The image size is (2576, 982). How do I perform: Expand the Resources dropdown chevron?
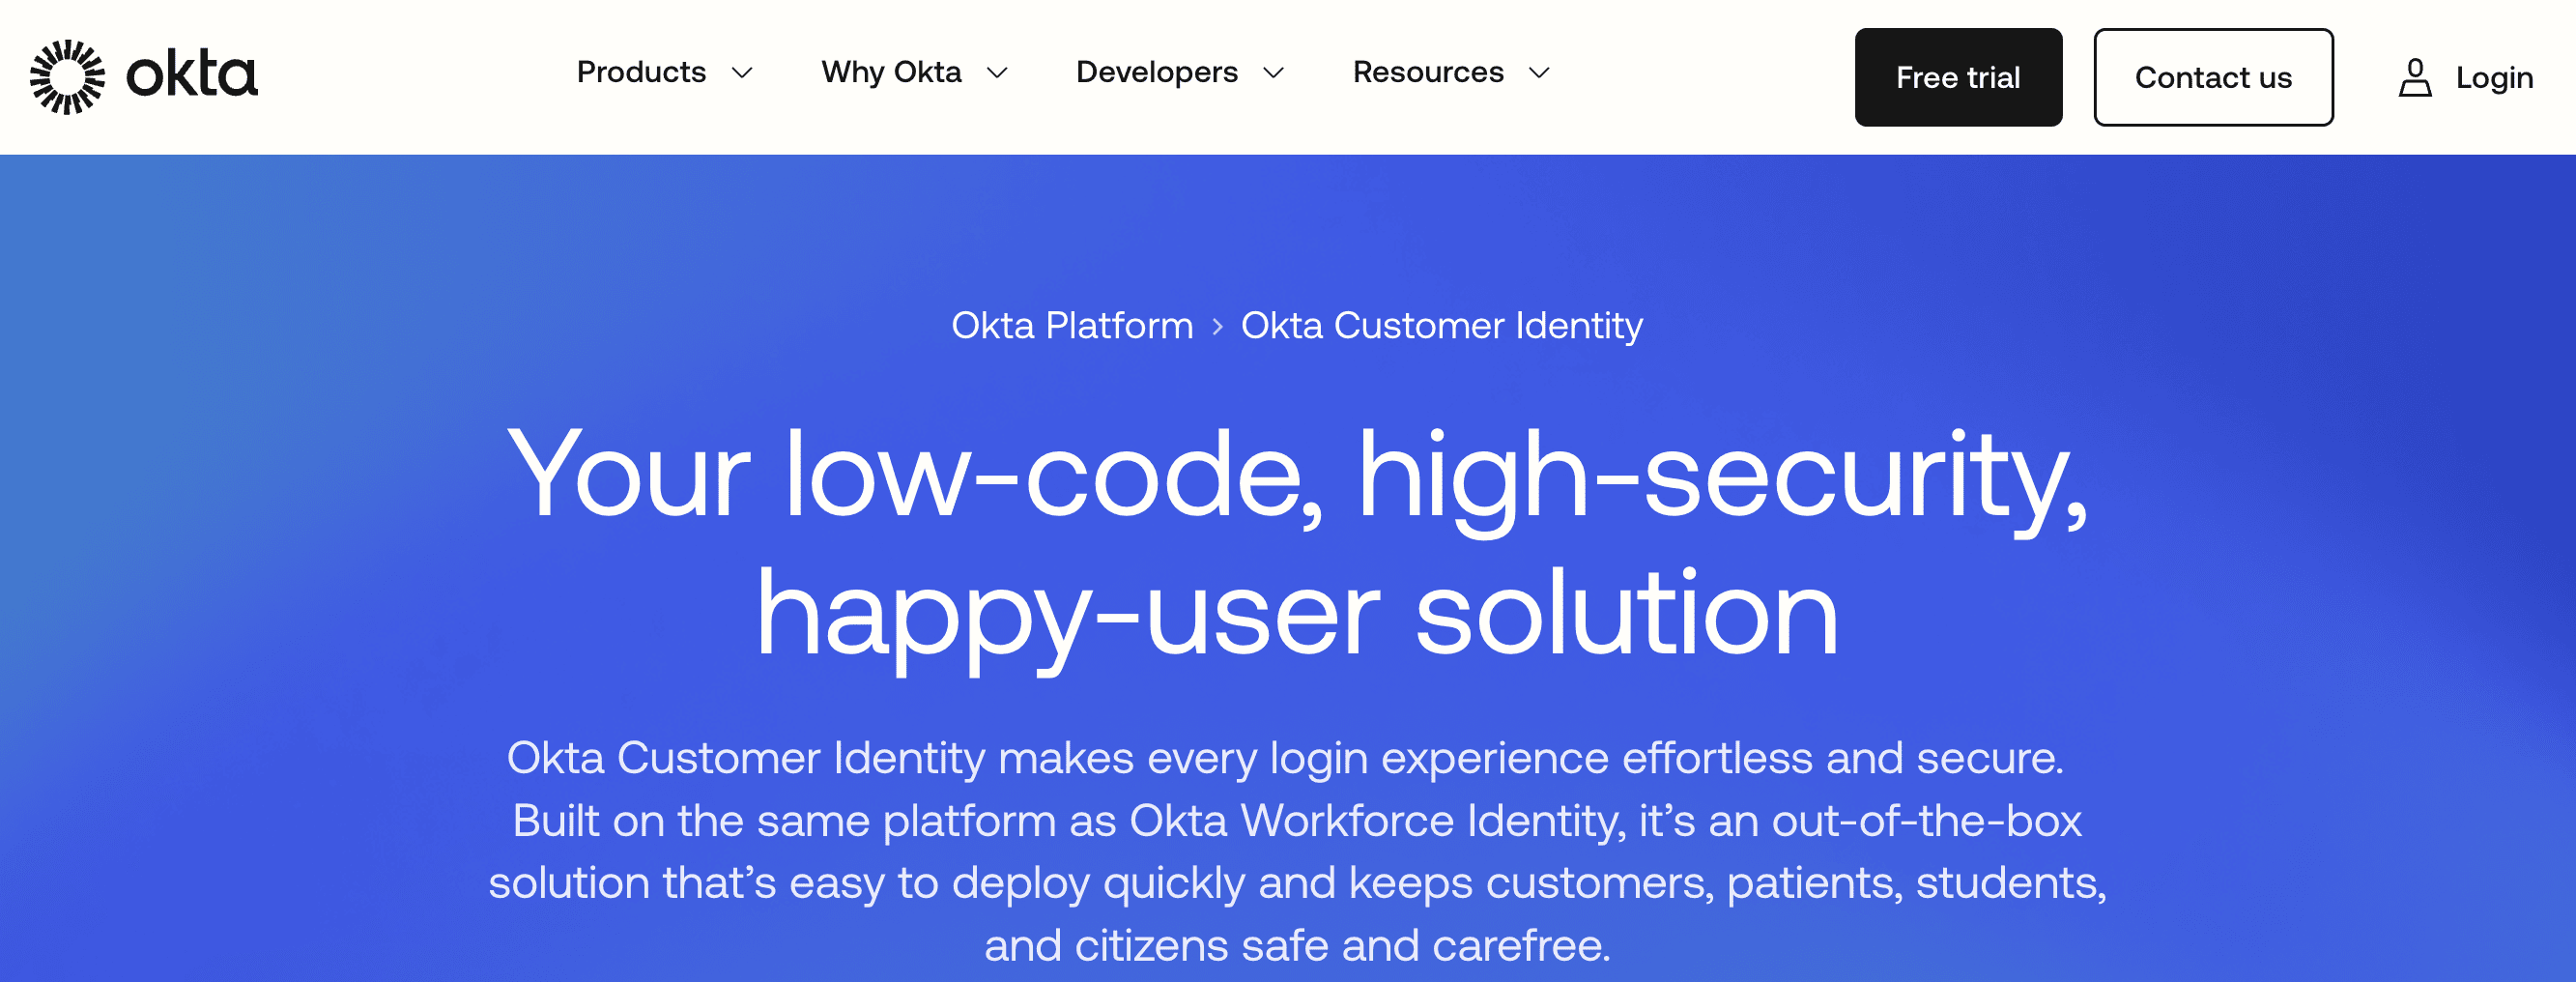click(1539, 74)
